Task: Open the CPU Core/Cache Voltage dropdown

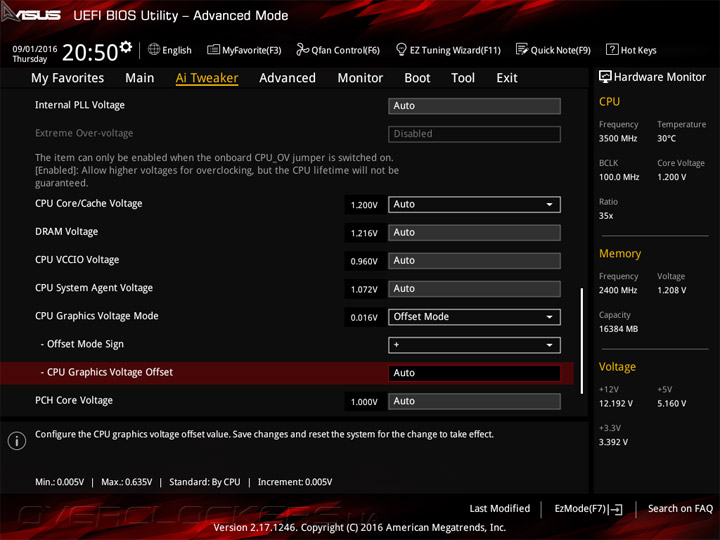Action: pyautogui.click(x=474, y=204)
